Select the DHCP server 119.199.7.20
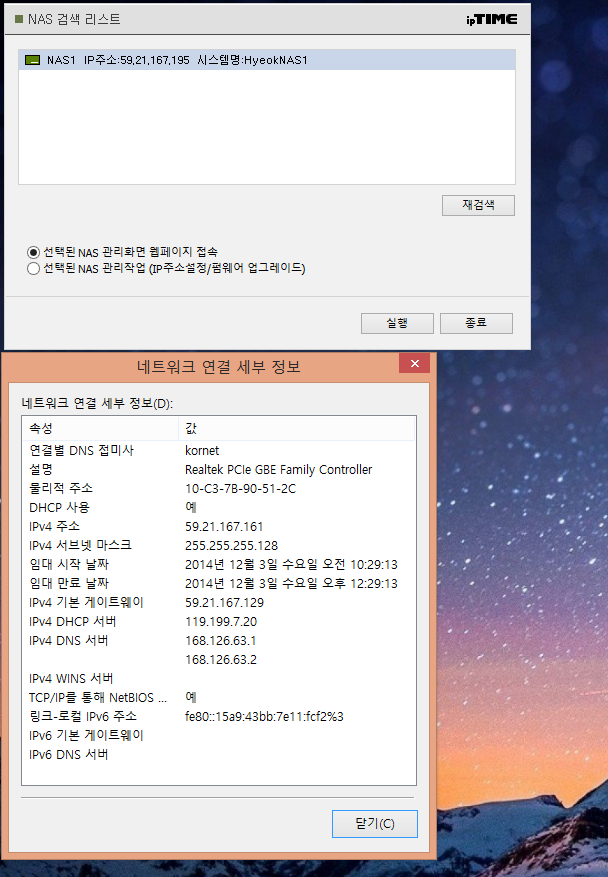608x877 pixels. click(x=221, y=621)
